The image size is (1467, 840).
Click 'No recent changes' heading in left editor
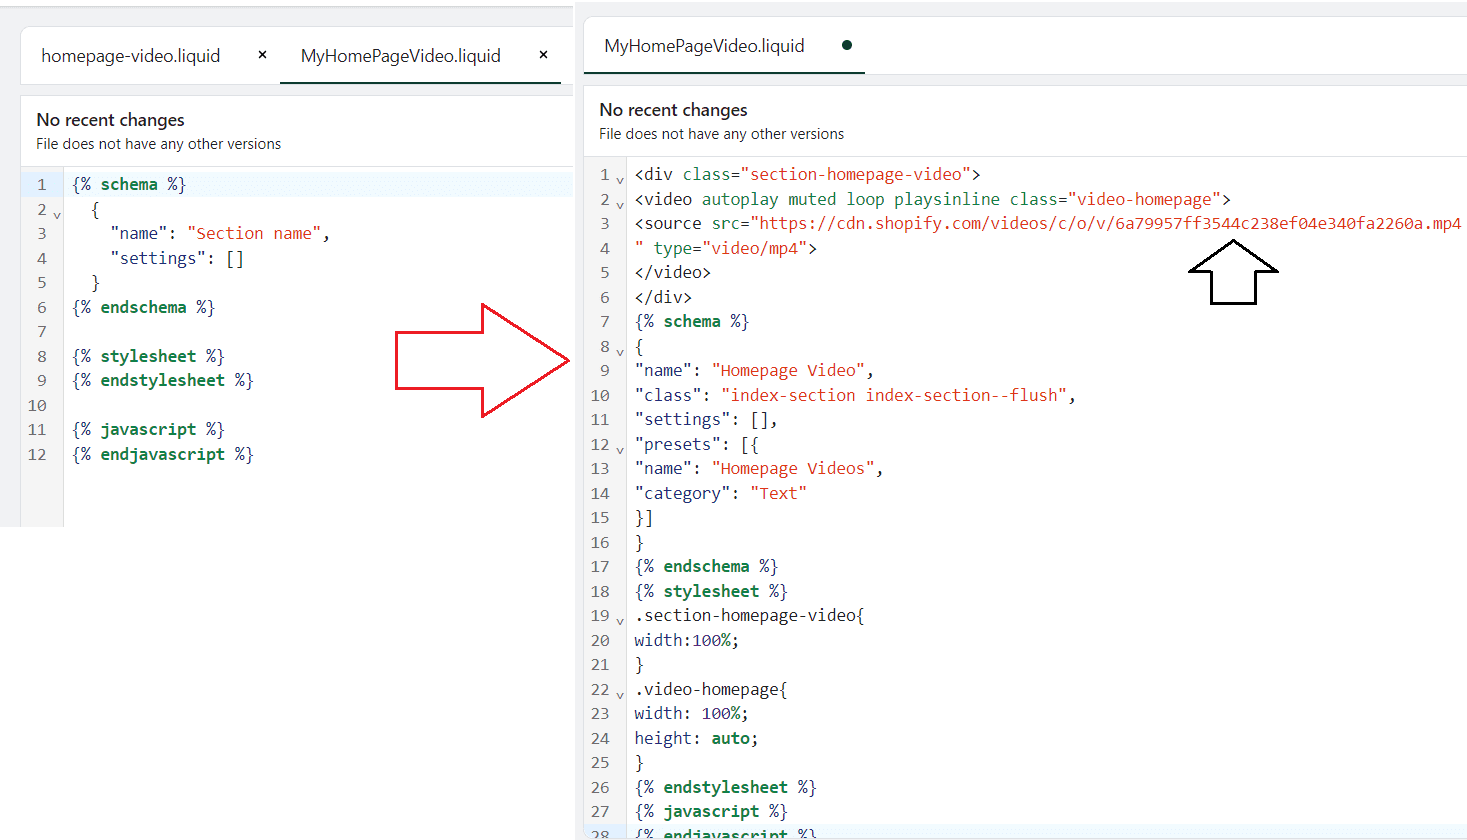point(110,120)
